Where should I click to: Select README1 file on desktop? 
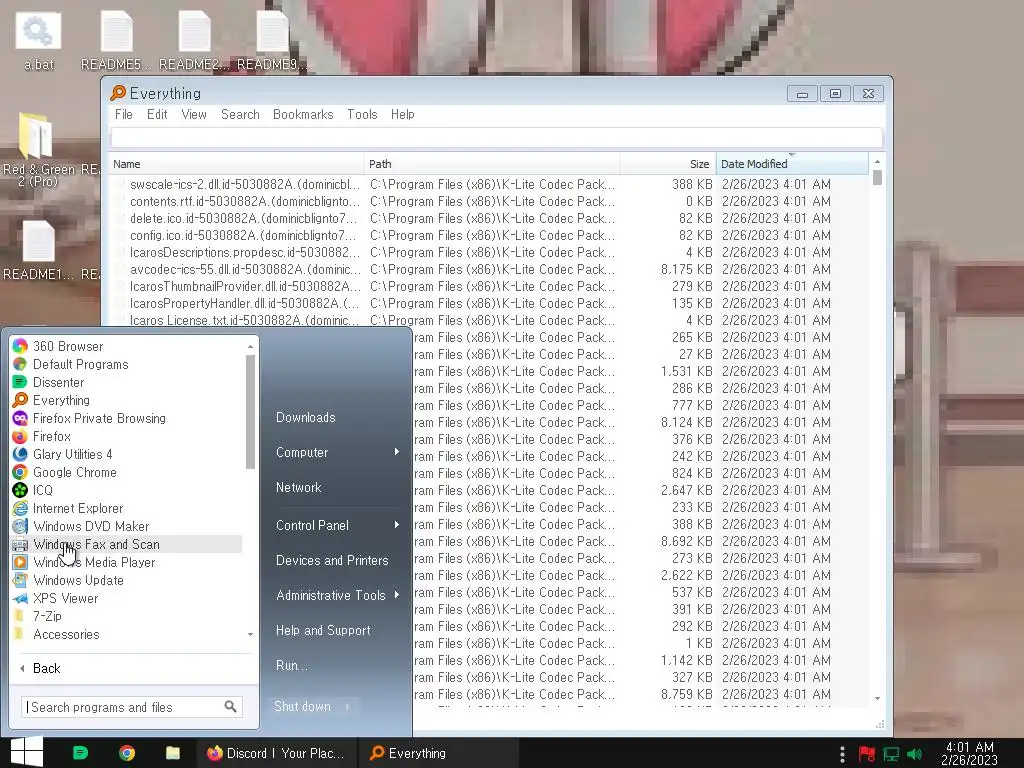39,251
